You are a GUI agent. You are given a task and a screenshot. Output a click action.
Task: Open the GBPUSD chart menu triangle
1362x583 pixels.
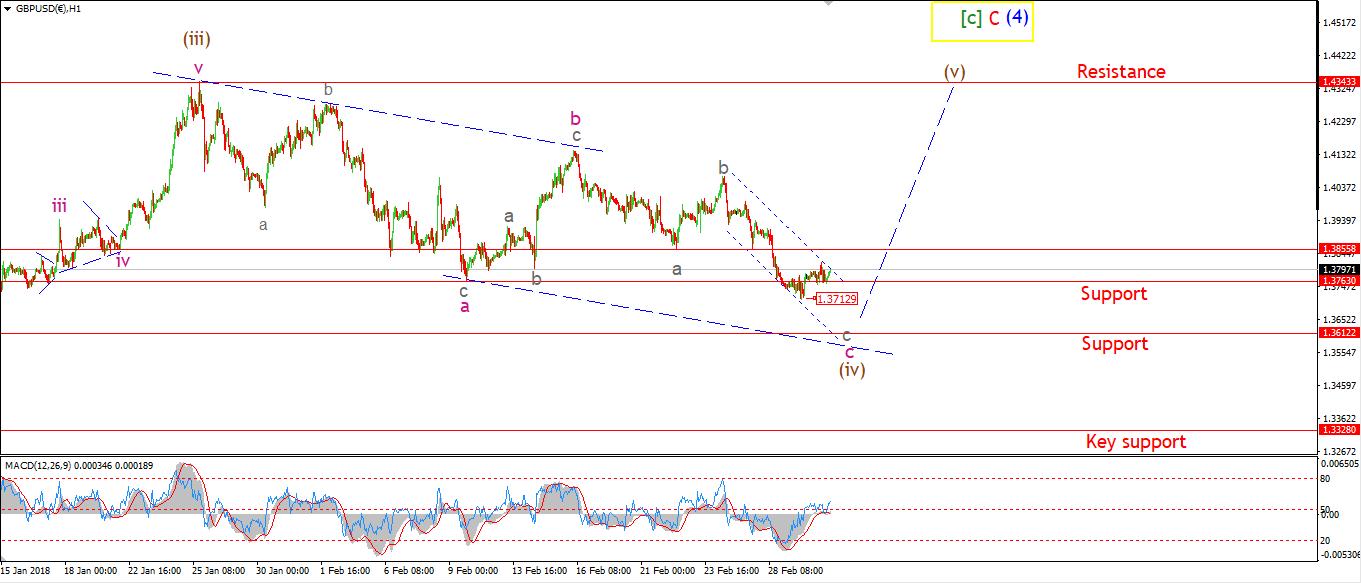coord(7,8)
